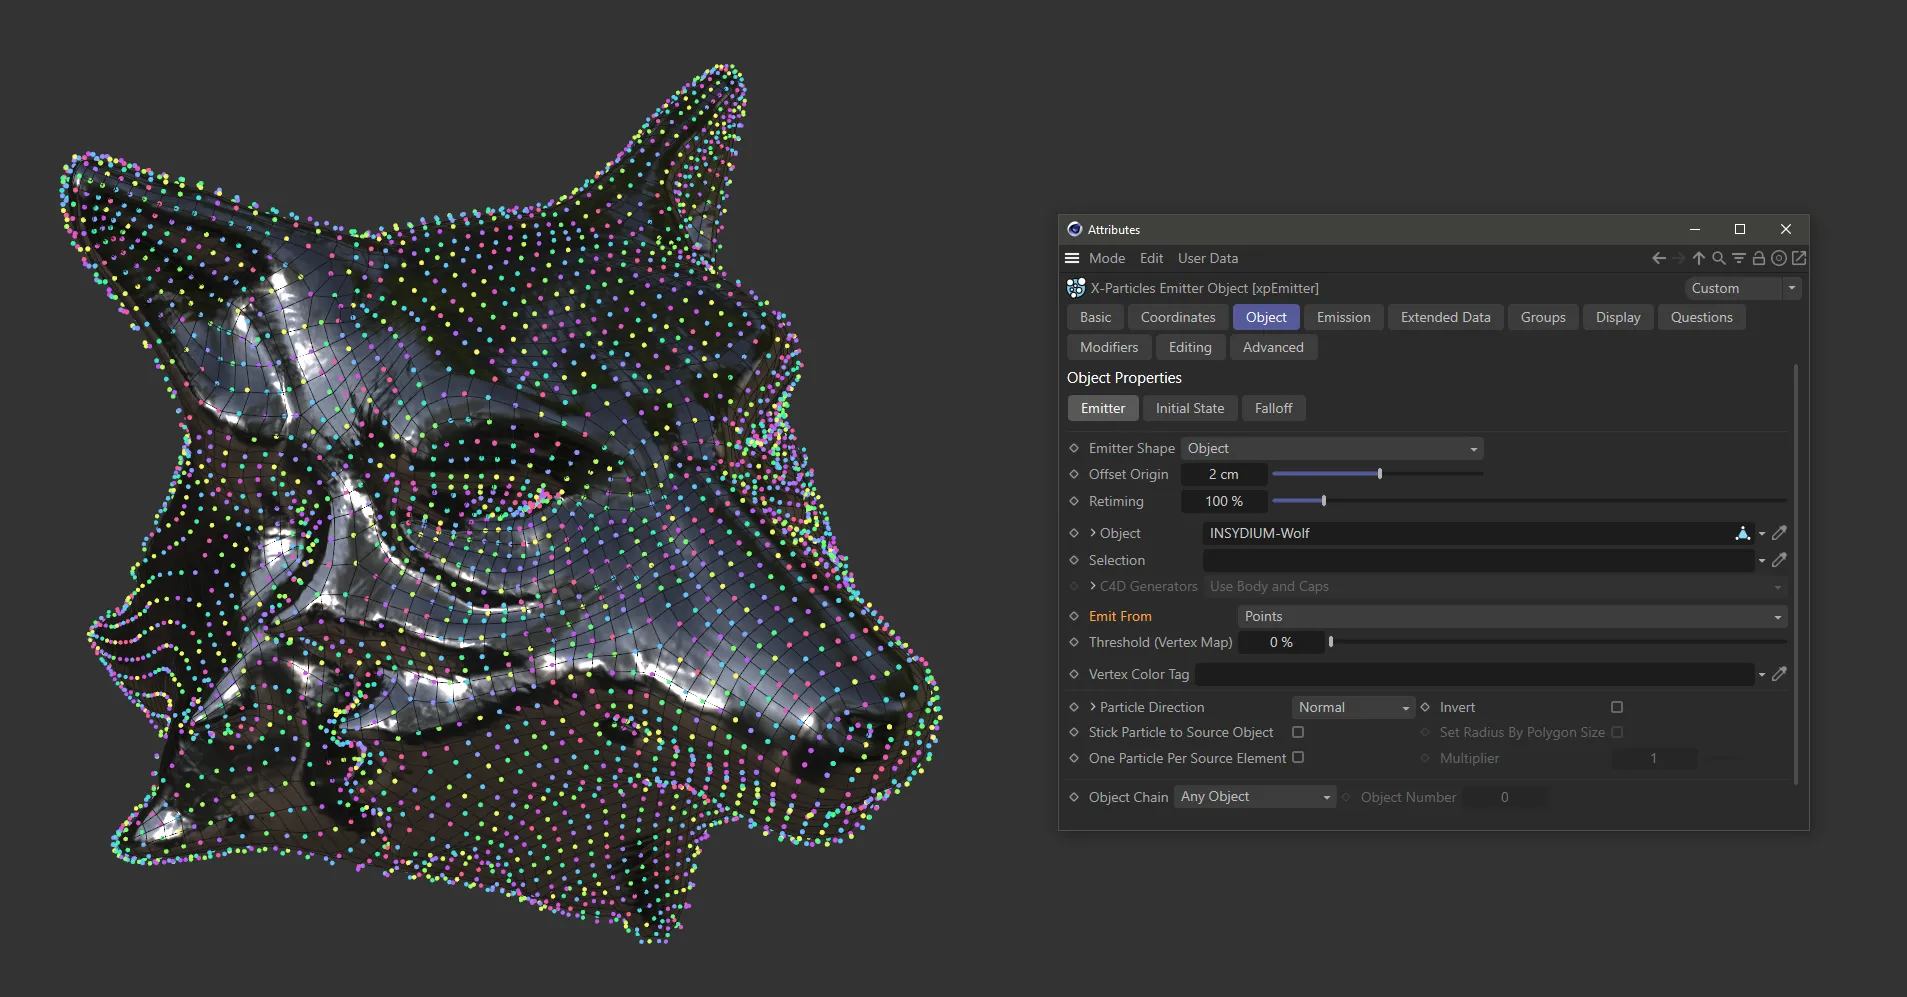Image resolution: width=1907 pixels, height=997 pixels.
Task: Click the eyedropper picker beside Vertex Color Tag
Action: pos(1779,674)
